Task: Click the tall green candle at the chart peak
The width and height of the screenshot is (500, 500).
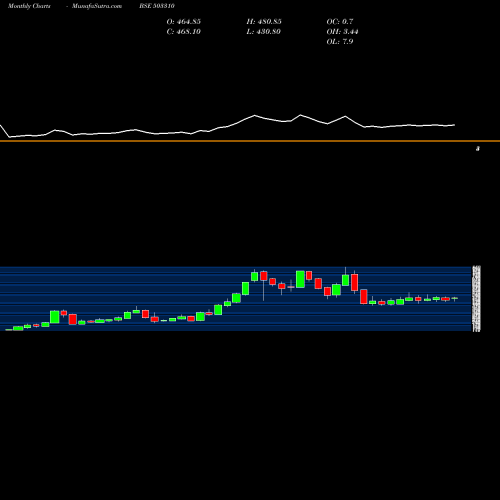Action: coord(300,279)
